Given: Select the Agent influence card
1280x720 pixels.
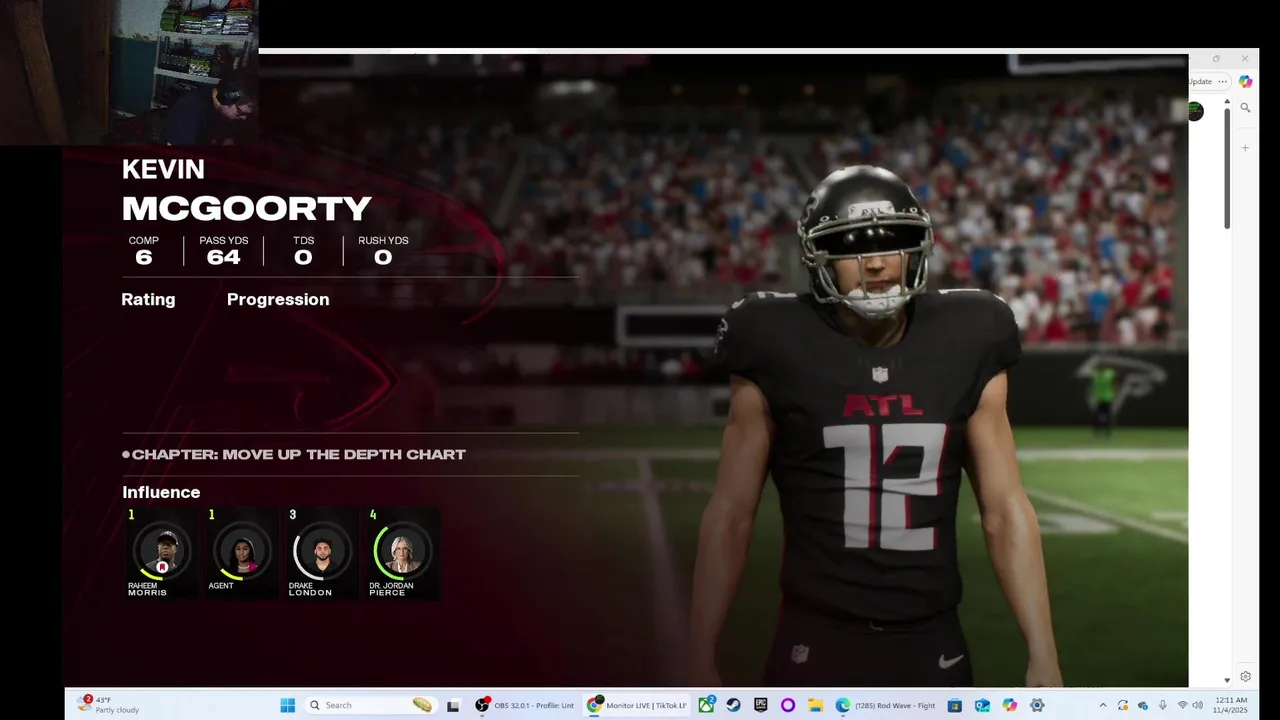Looking at the screenshot, I should 242,554.
